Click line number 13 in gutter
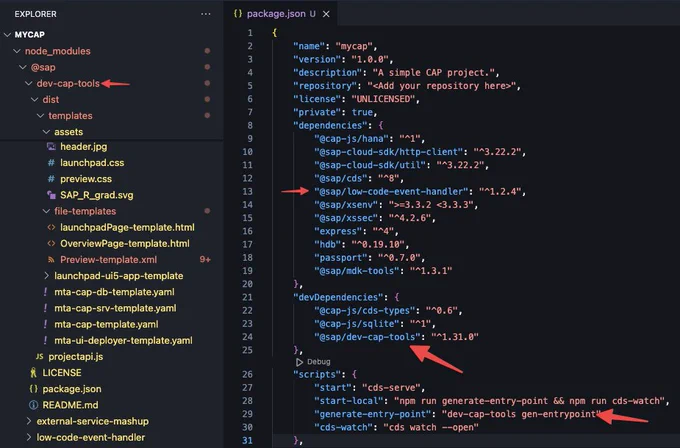 click(247, 191)
